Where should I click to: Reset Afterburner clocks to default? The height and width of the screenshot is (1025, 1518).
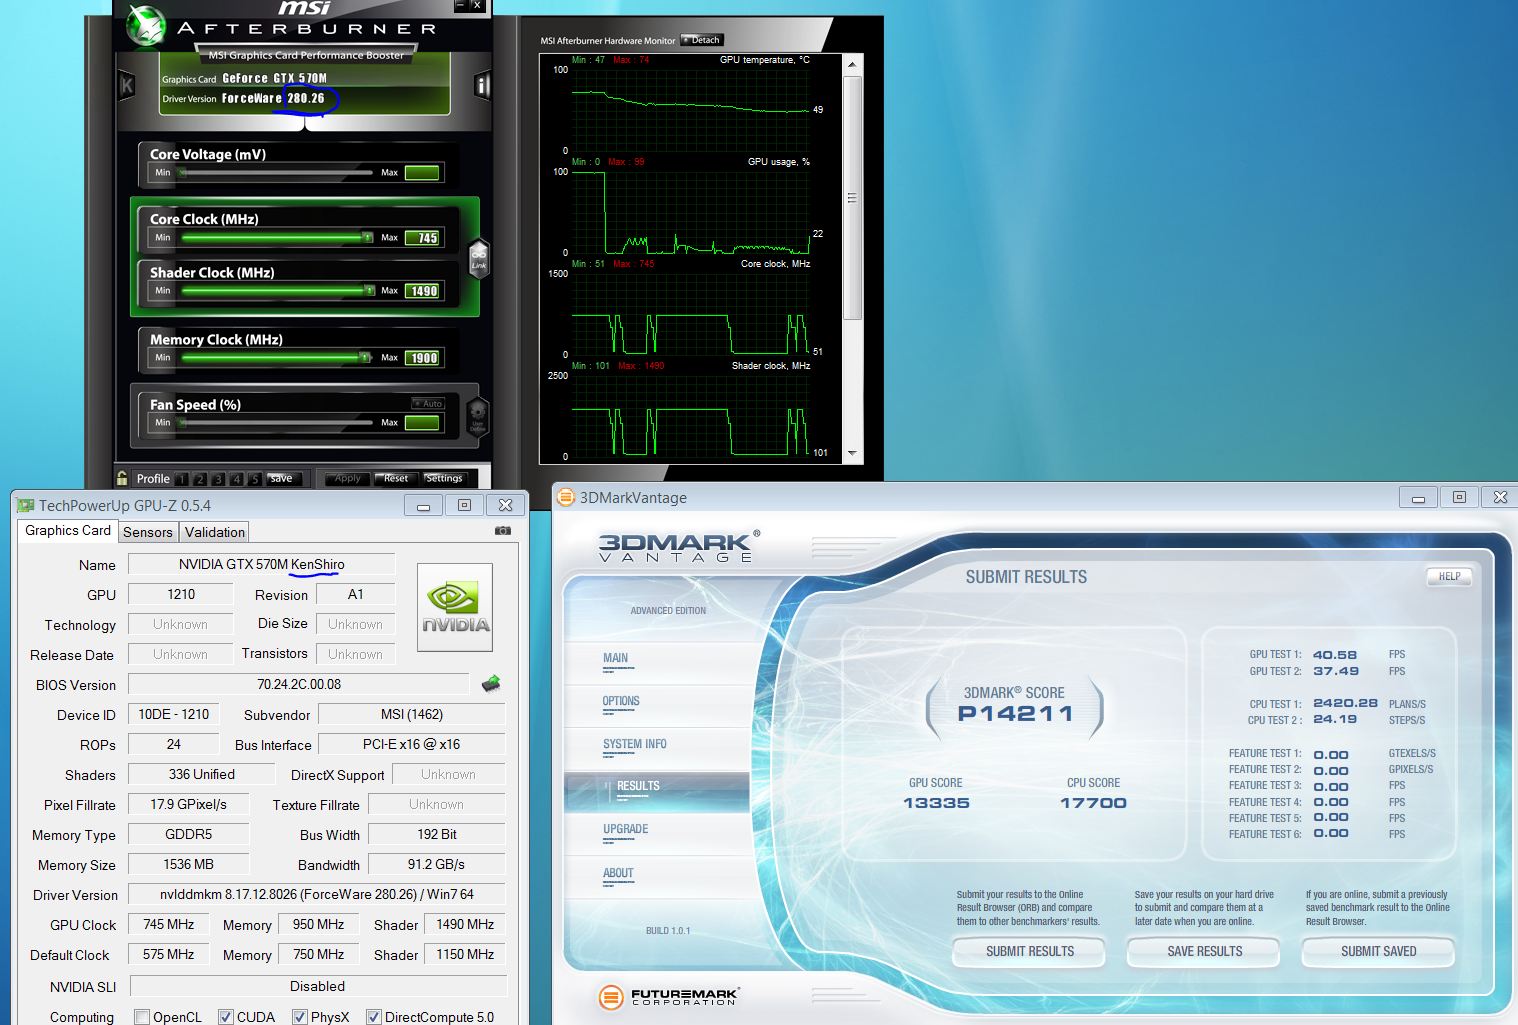tap(396, 478)
